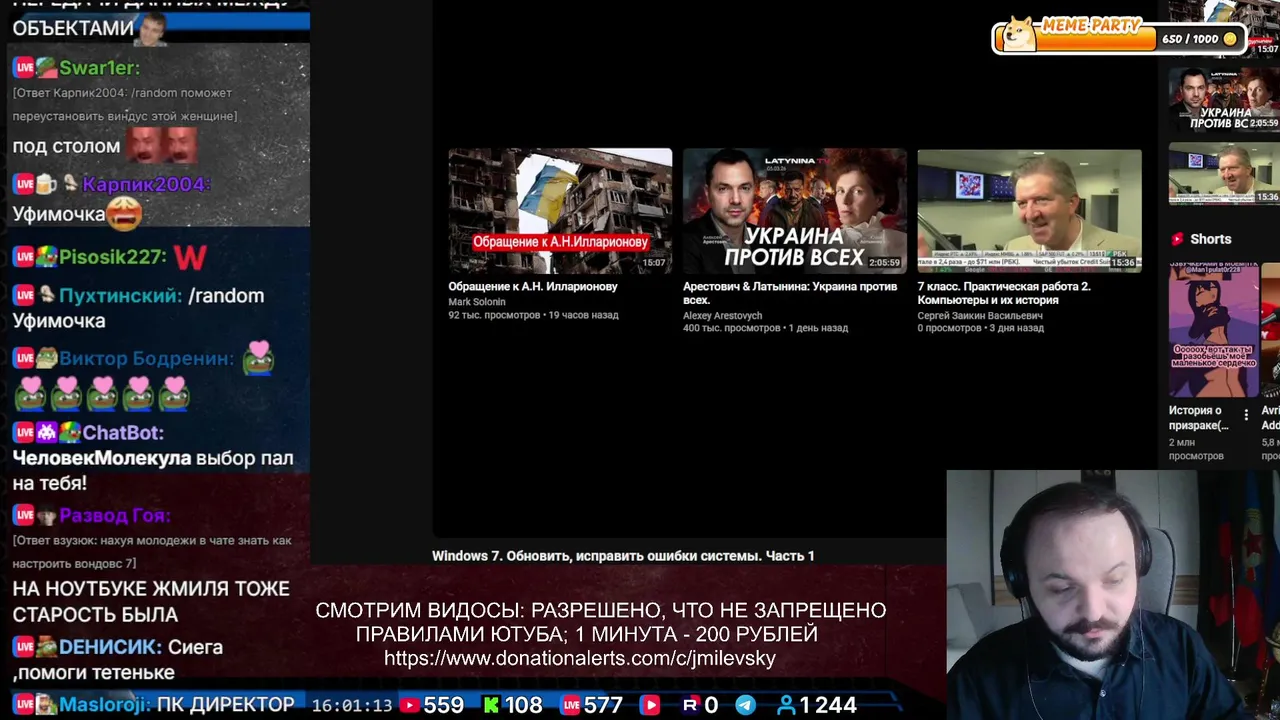
Task: Click the LIVE badge beside 577
Action: [571, 705]
